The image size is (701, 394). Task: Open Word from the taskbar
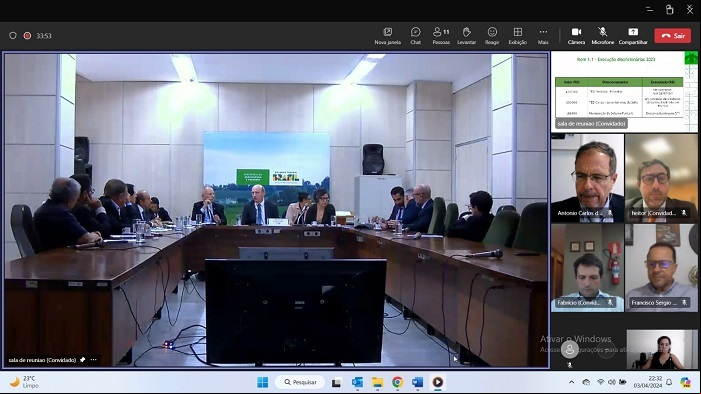[x=418, y=382]
